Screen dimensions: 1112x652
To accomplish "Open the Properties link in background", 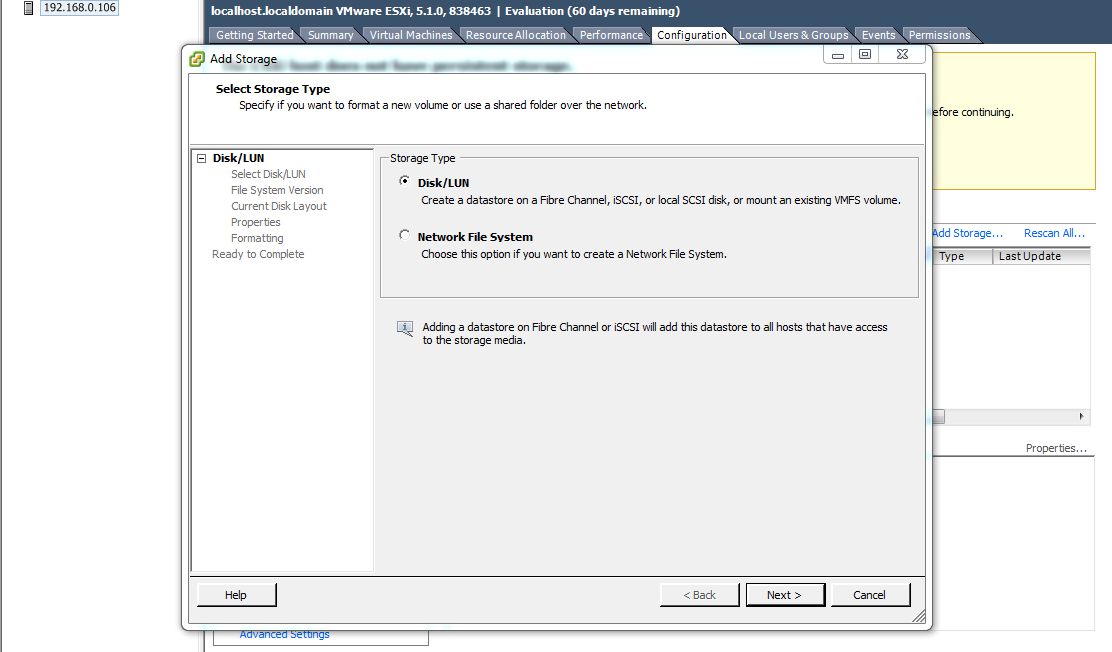I will coord(1056,448).
